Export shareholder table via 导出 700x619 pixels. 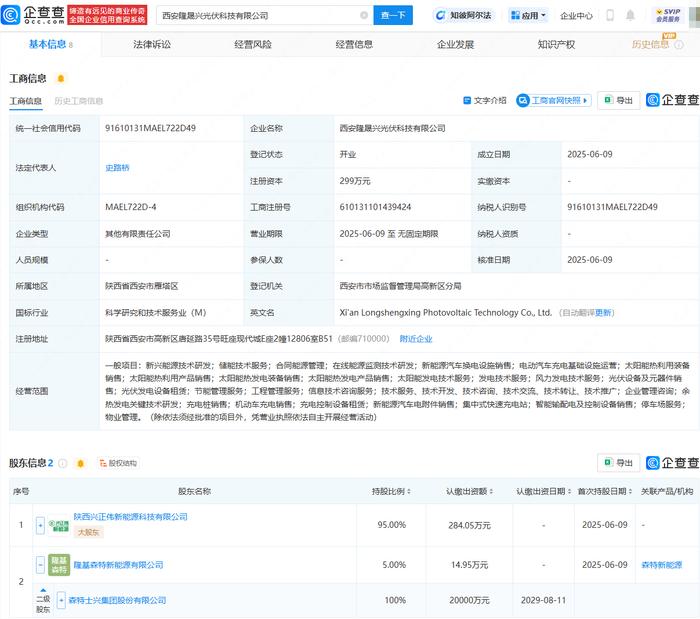point(618,463)
